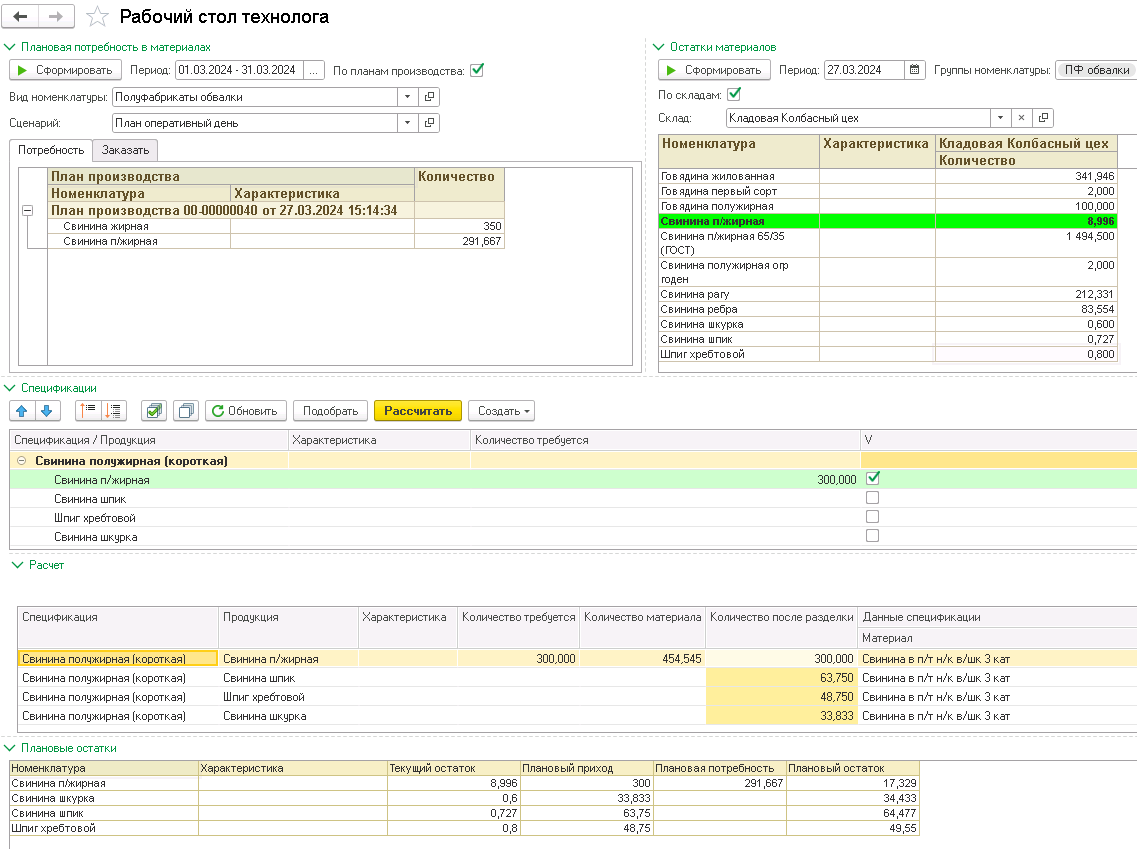
Task: Click the back navigation arrow
Action: (21, 17)
